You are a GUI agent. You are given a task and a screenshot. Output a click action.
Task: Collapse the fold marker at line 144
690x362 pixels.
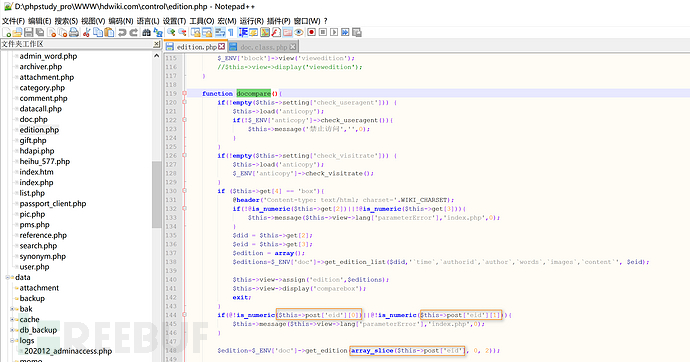[184, 314]
